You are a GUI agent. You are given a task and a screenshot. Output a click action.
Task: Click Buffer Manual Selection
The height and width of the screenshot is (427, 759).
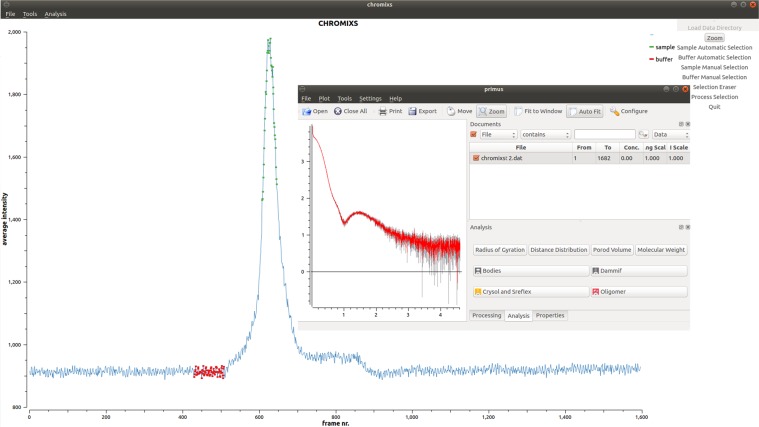click(714, 77)
